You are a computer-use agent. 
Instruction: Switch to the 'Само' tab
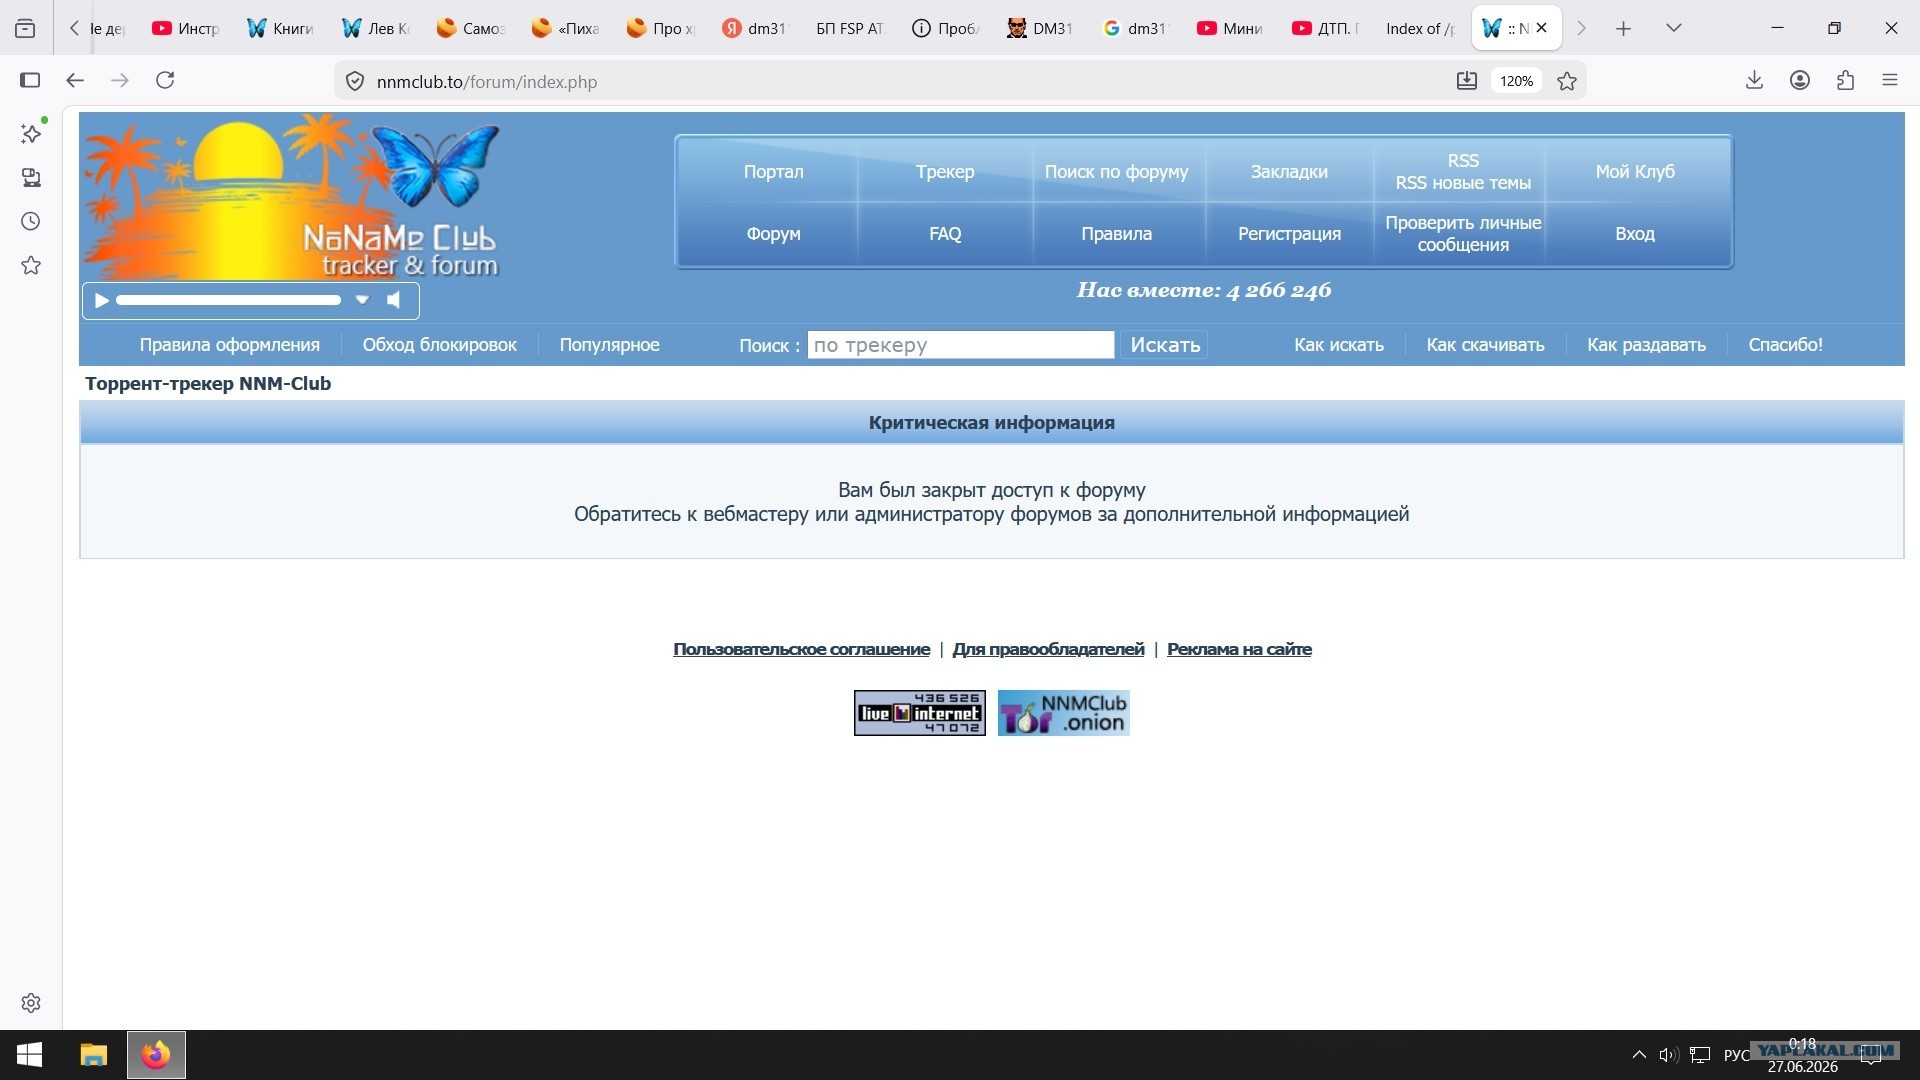tap(471, 28)
